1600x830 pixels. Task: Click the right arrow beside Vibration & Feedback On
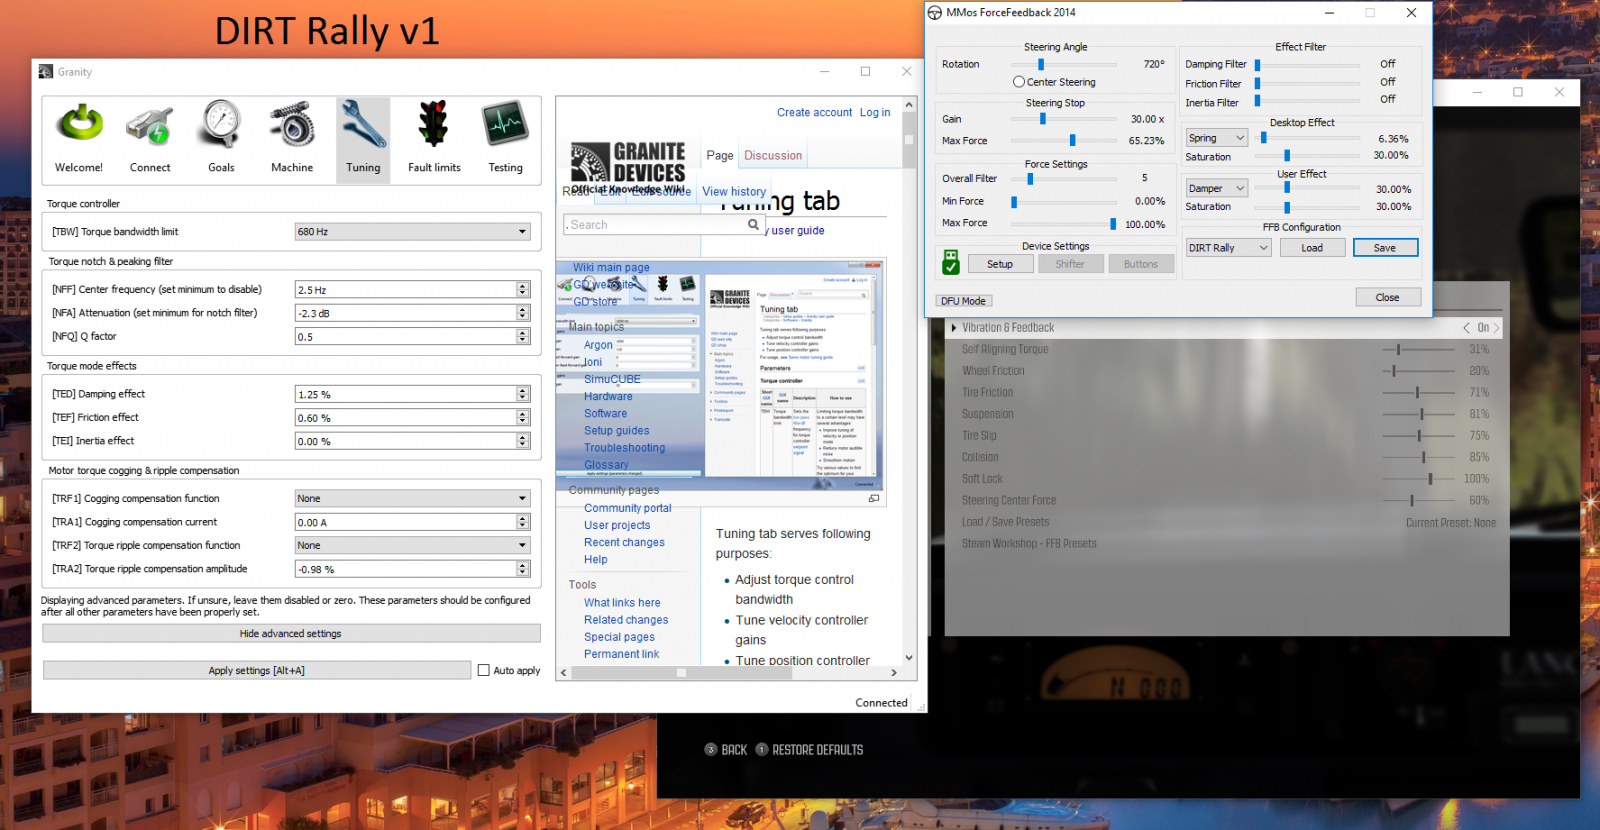(x=1496, y=328)
